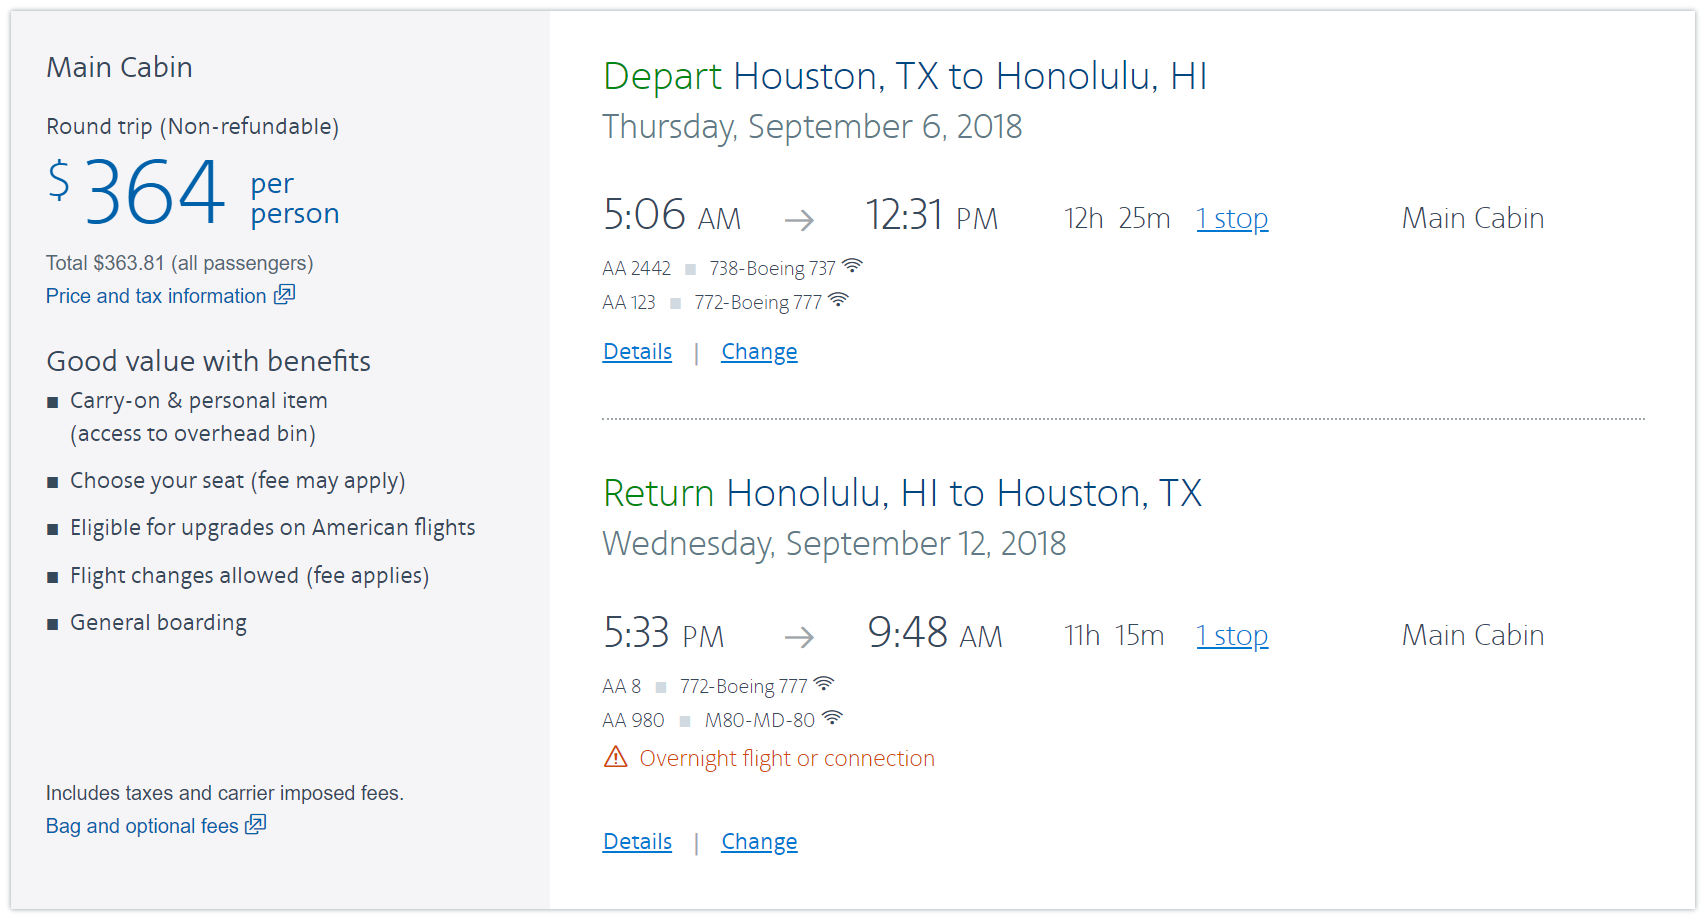Open the 1 stop link for the 11h 15m flight

(1232, 636)
